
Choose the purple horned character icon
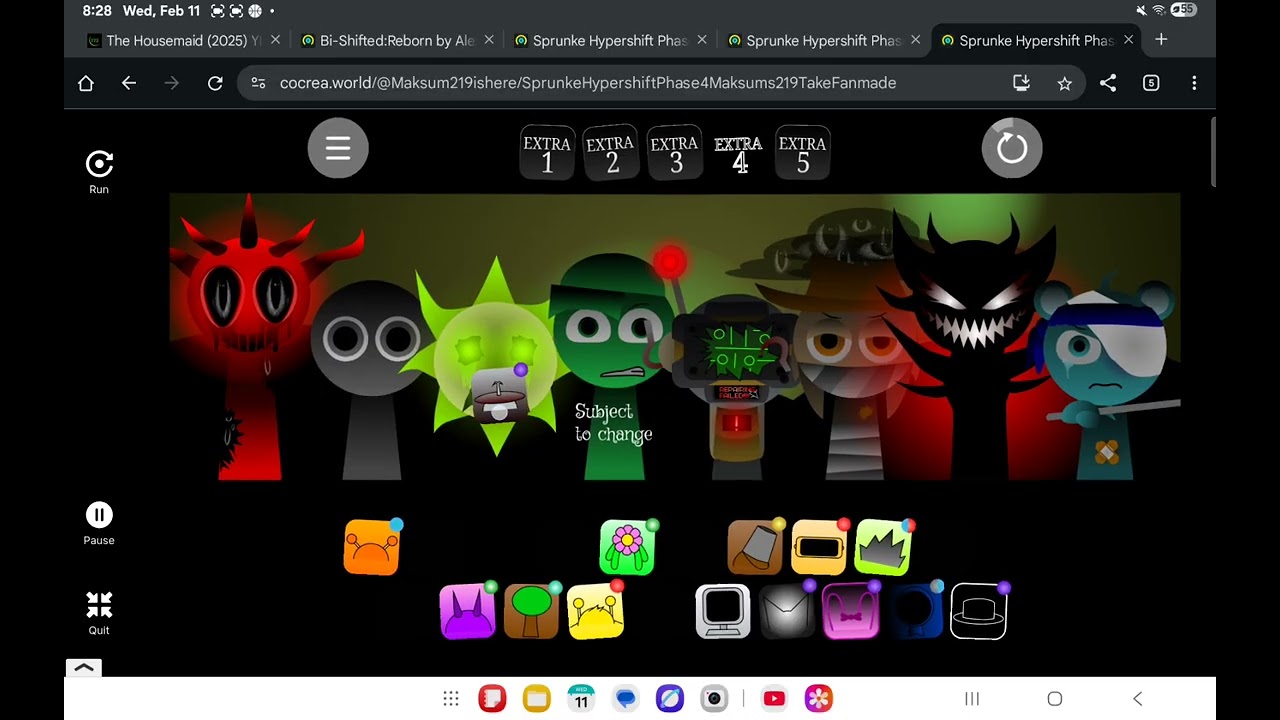467,612
